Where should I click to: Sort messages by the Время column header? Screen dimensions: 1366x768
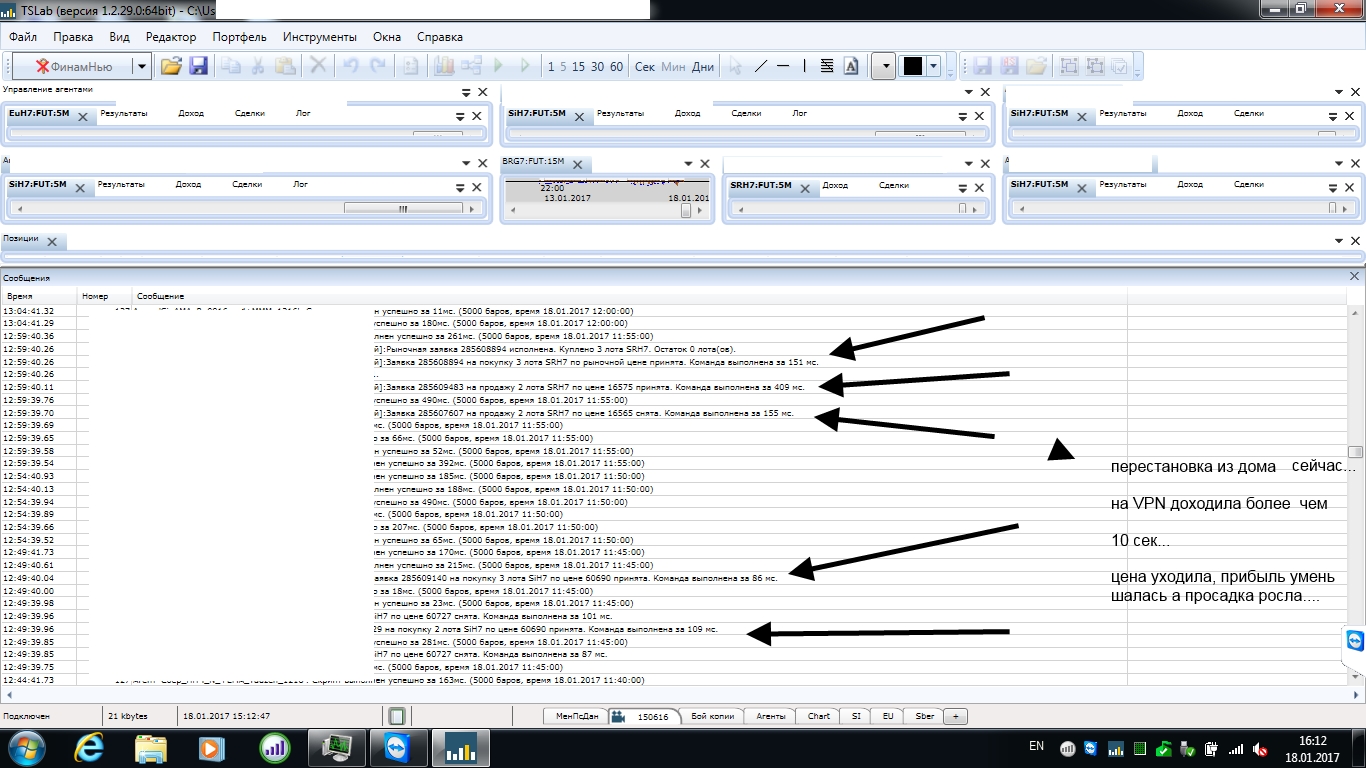(39, 296)
